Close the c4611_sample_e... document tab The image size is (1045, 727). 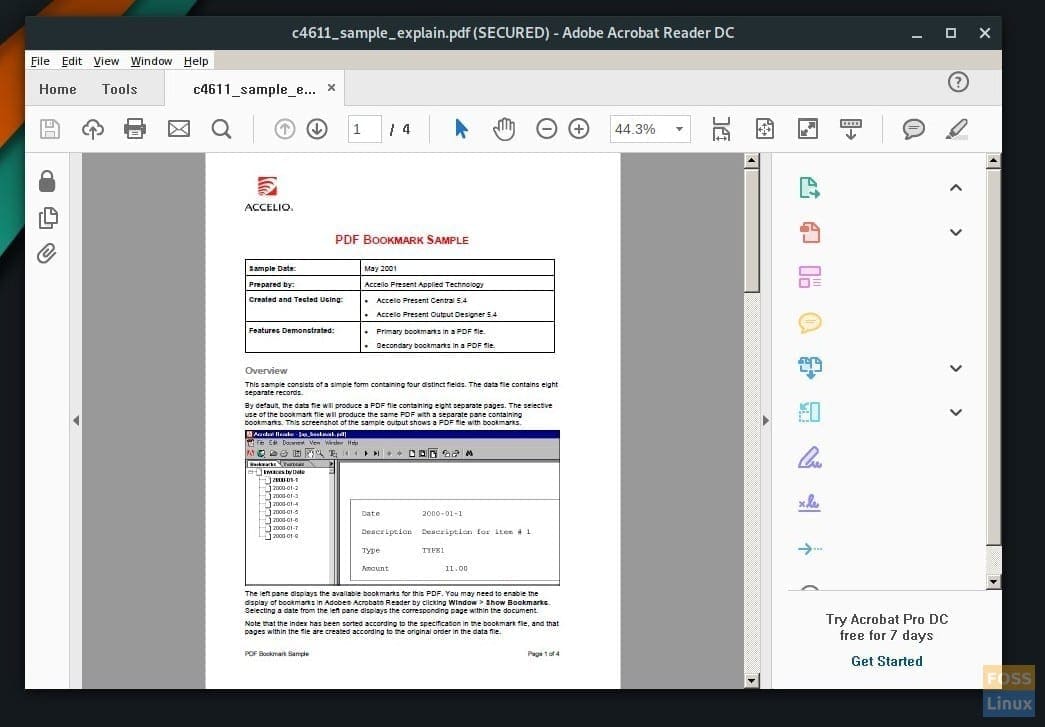coord(331,88)
